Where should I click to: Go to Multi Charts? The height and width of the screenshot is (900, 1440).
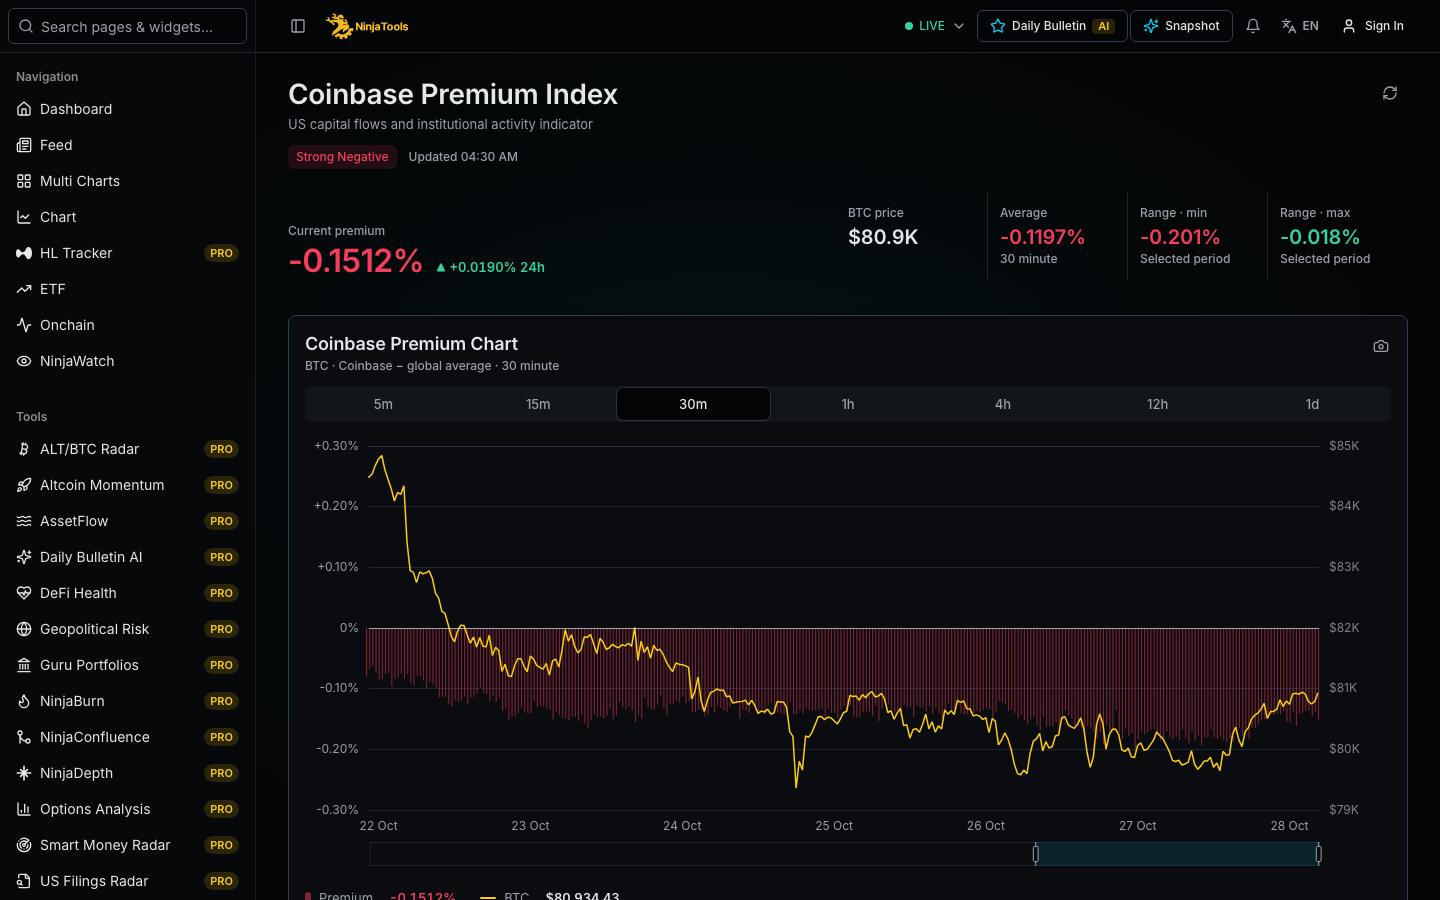click(x=127, y=181)
